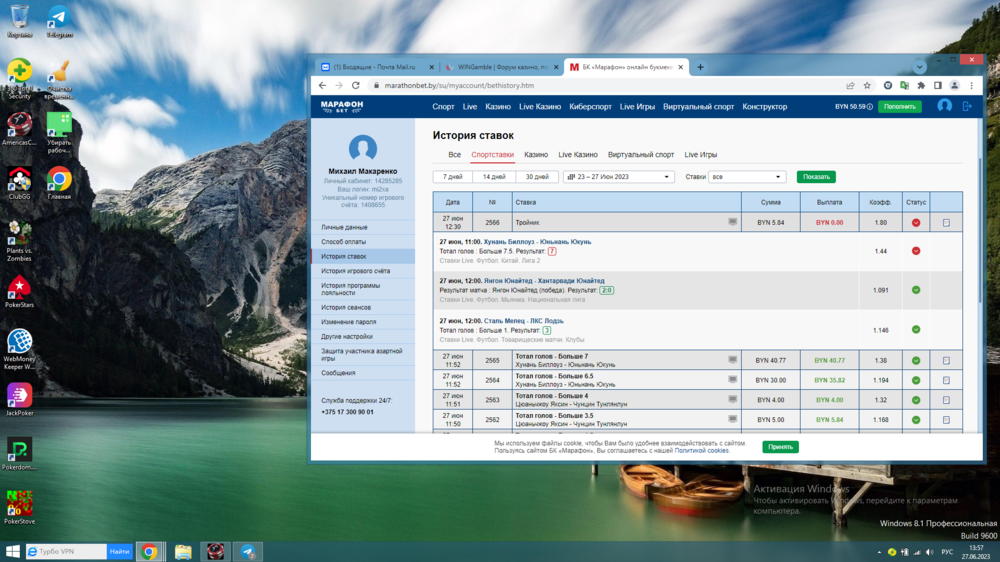Click the user profile icon in the site header
The height and width of the screenshot is (562, 1000).
click(944, 106)
